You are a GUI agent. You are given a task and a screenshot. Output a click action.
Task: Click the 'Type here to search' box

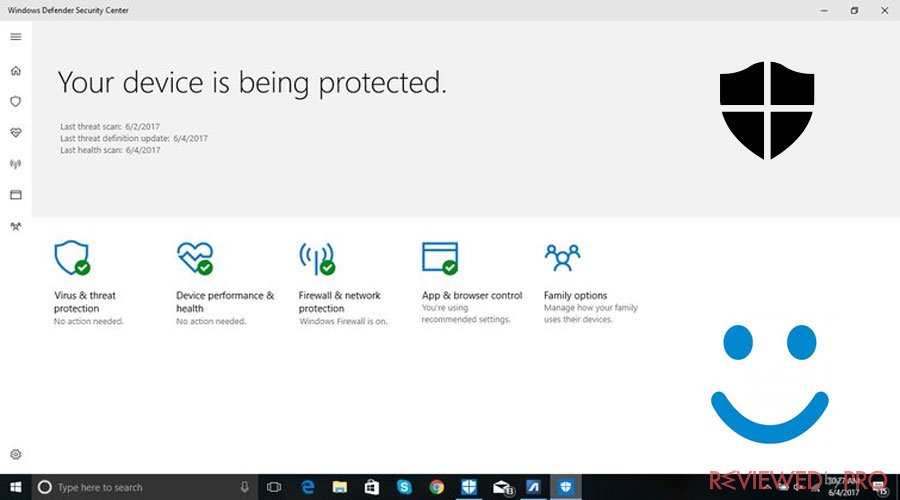(145, 487)
